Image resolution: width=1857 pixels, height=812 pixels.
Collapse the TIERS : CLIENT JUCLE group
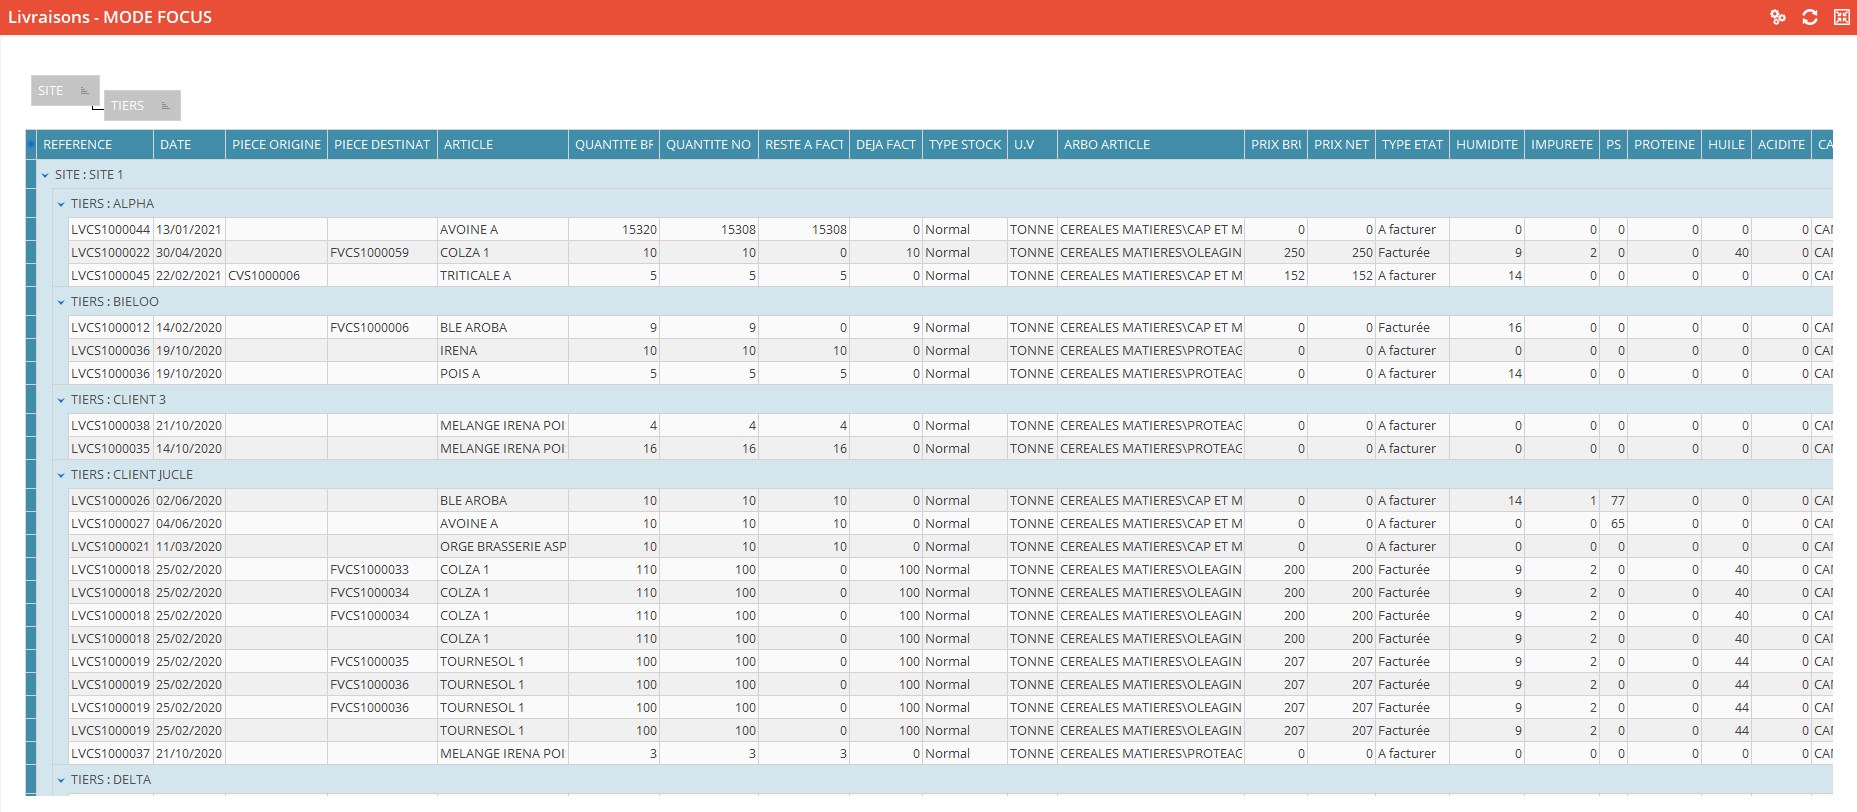61,475
